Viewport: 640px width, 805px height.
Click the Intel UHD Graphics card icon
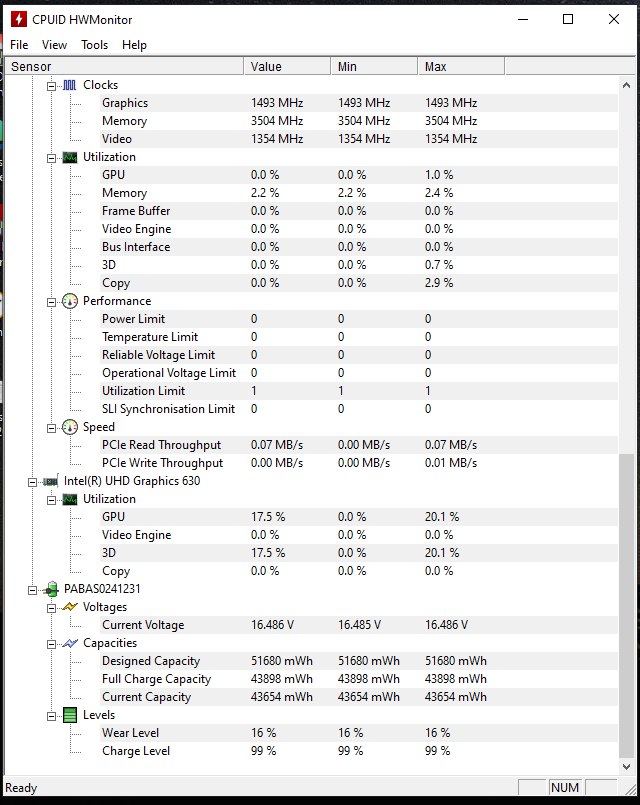pyautogui.click(x=50, y=482)
